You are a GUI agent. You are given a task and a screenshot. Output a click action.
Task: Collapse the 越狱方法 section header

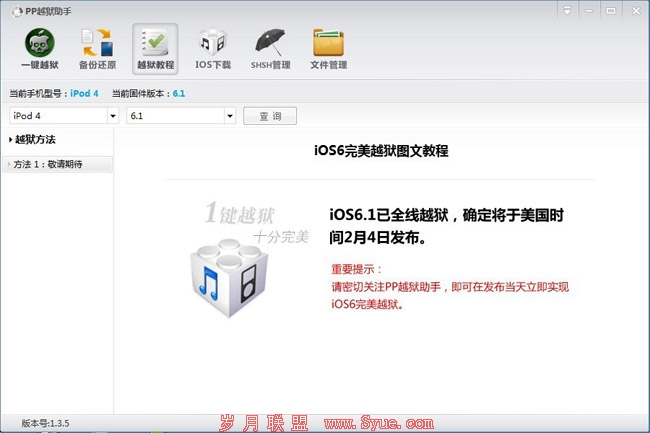(32, 140)
